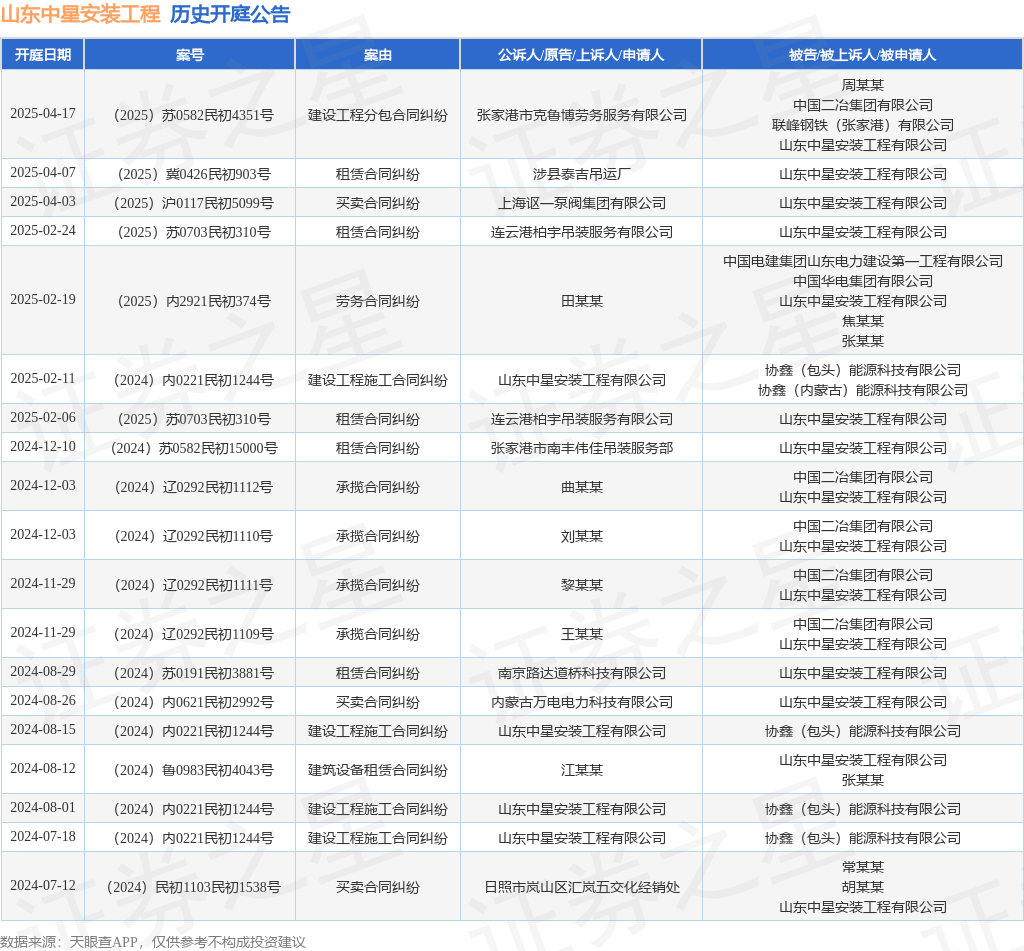Screen dimensions: 1024x951
Task: Click the date cell 2025-02-19
Action: pyautogui.click(x=43, y=300)
